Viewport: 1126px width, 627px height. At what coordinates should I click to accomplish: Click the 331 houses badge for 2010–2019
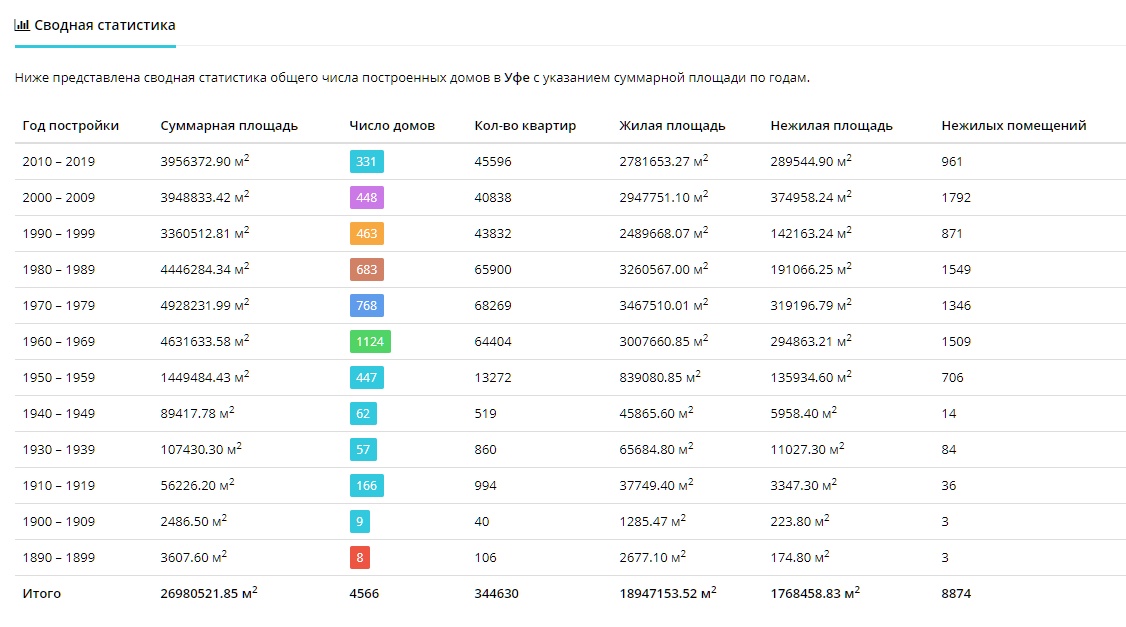pyautogui.click(x=366, y=162)
